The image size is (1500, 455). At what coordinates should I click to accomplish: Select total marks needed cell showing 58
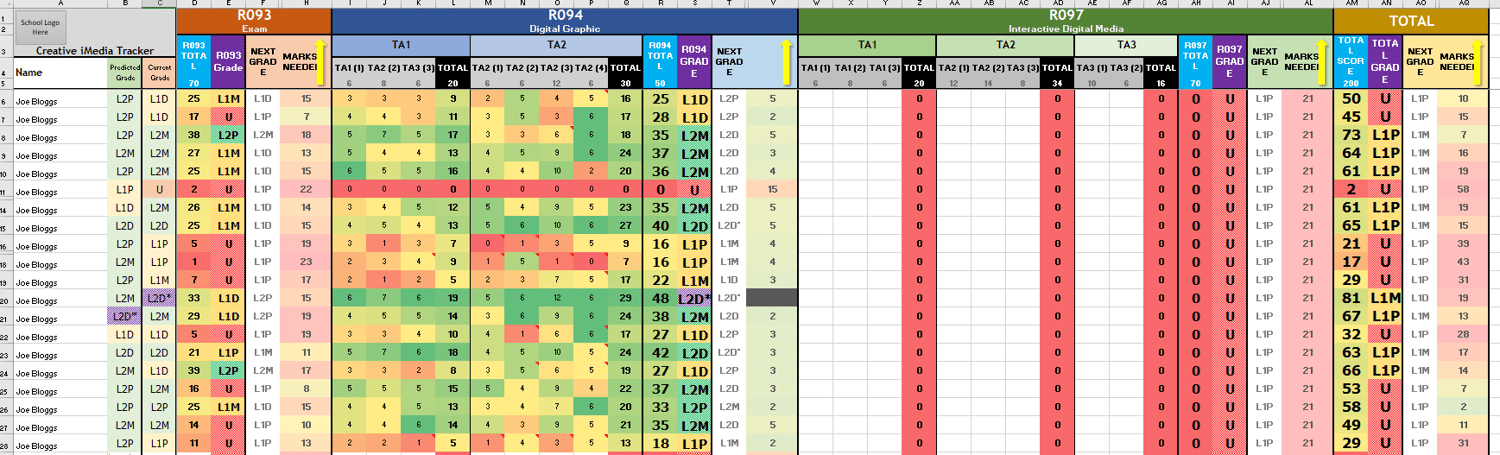(x=1464, y=189)
